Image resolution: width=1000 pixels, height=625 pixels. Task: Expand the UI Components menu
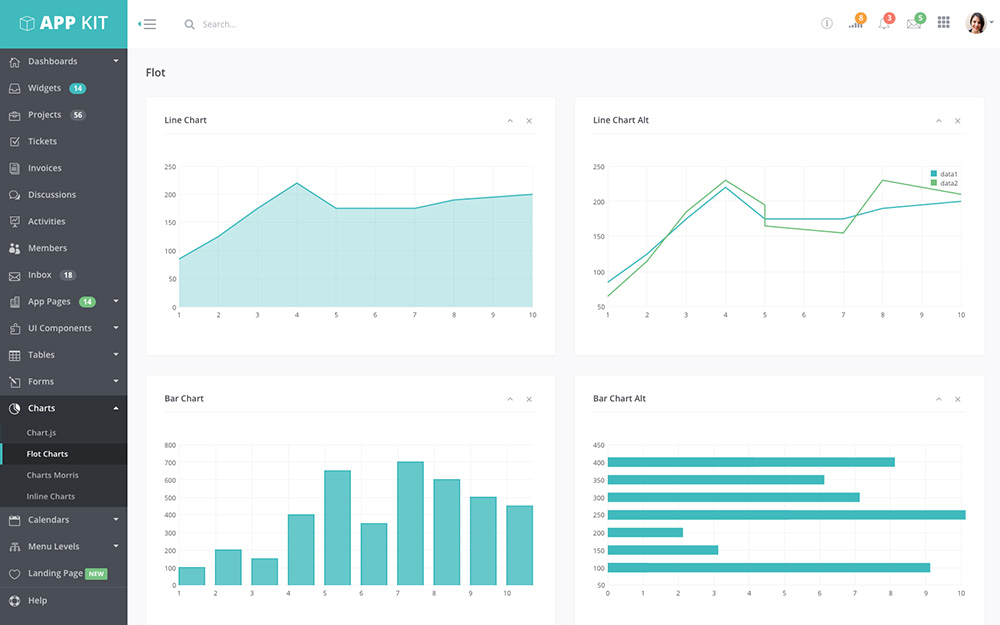point(64,328)
